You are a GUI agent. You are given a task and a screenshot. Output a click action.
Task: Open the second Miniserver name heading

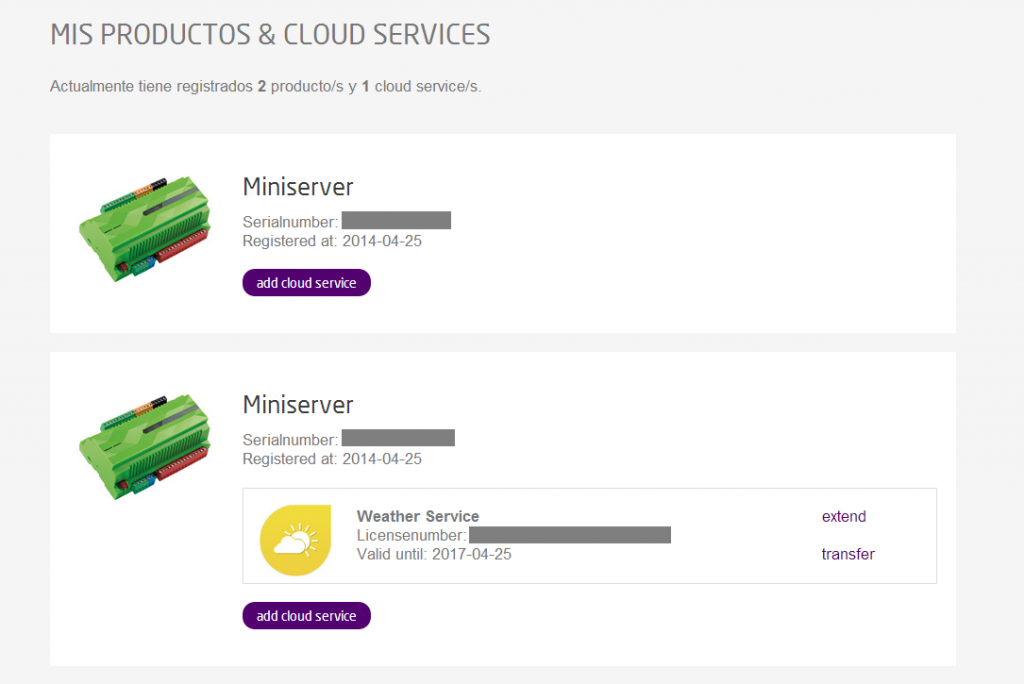[297, 404]
